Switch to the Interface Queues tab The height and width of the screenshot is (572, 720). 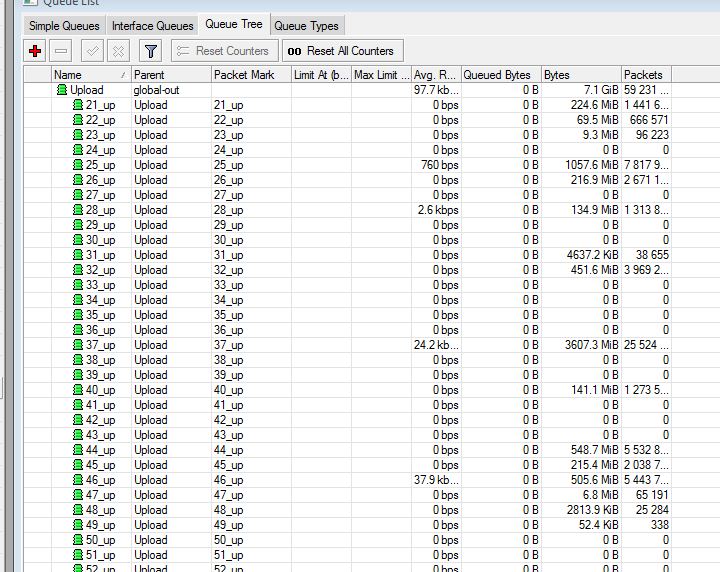pyautogui.click(x=152, y=26)
